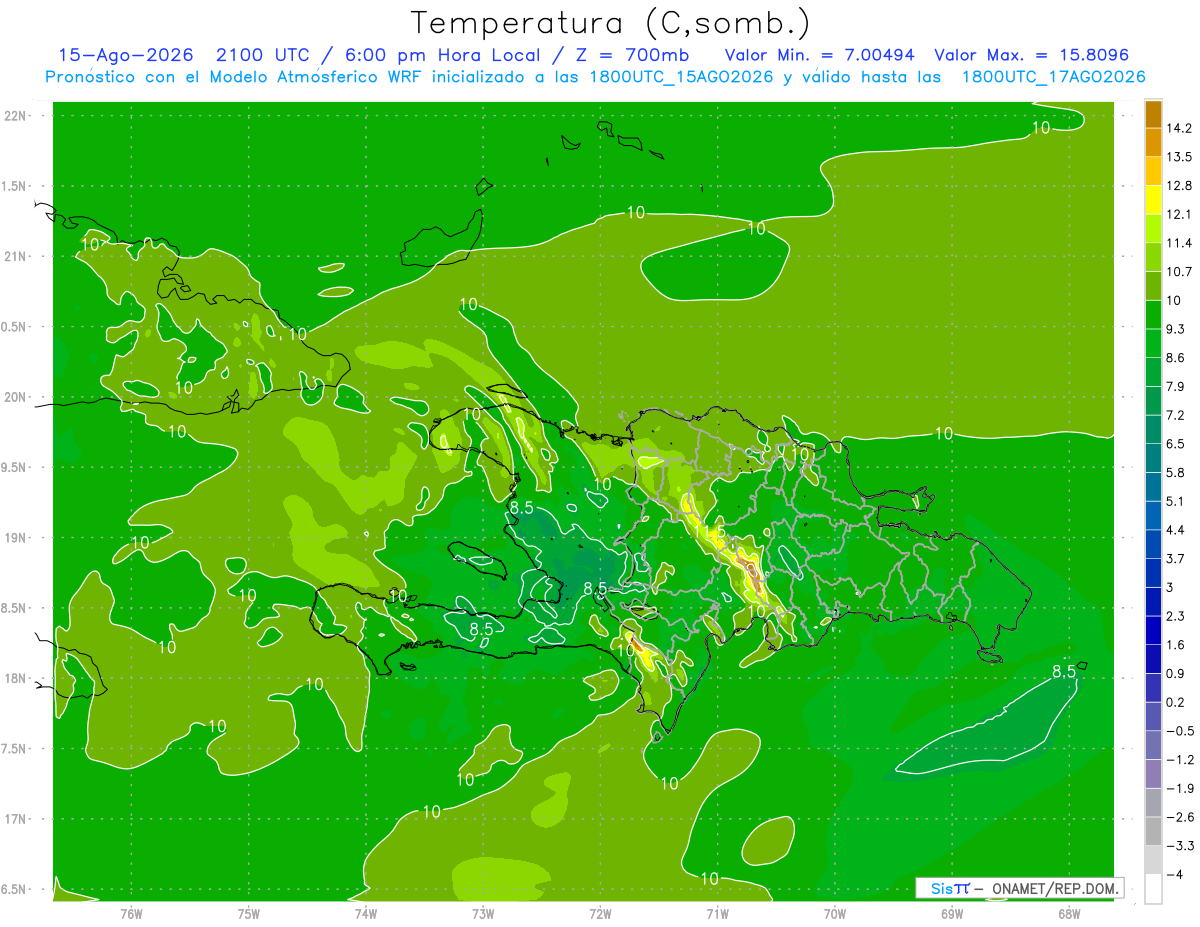The image size is (1200, 927).
Task: Click the "68W" longitude label
Action: click(1069, 914)
